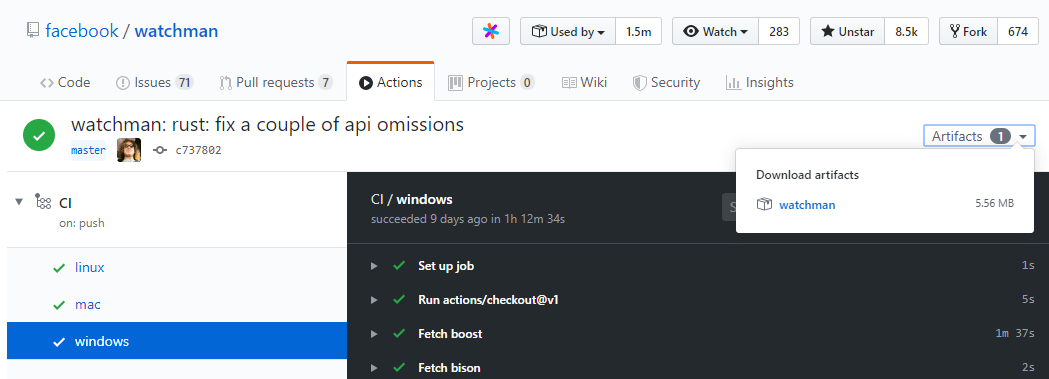Click the green success status check circle
The height and width of the screenshot is (379, 1049).
coord(39,136)
